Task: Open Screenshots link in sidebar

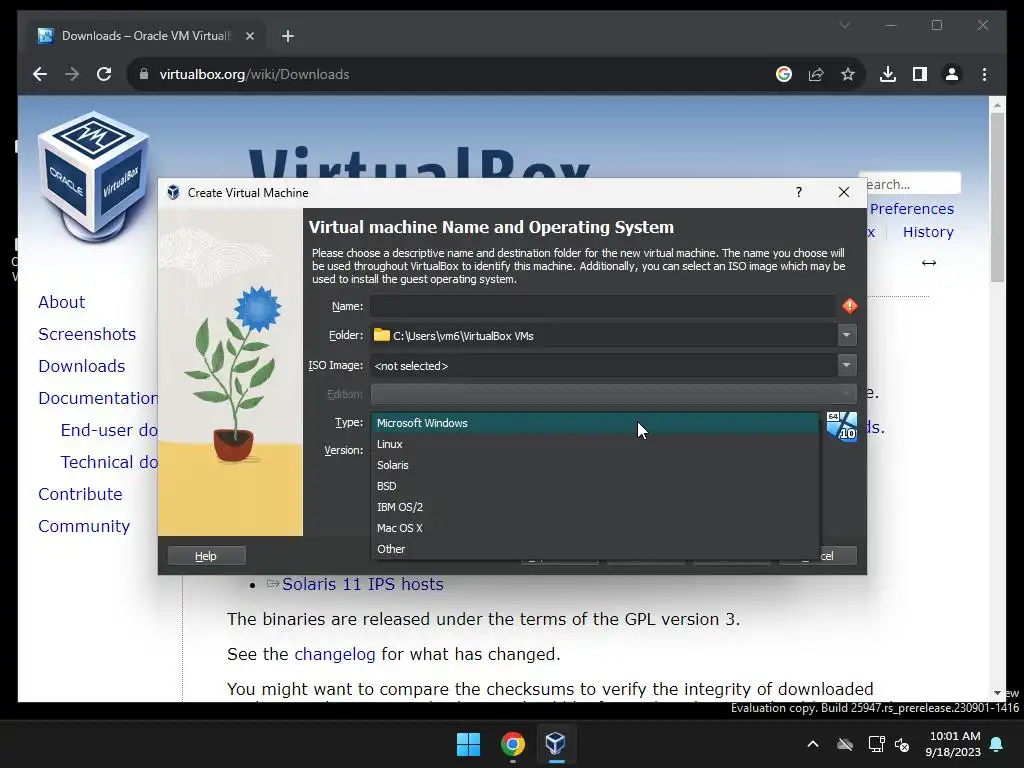Action: [87, 334]
